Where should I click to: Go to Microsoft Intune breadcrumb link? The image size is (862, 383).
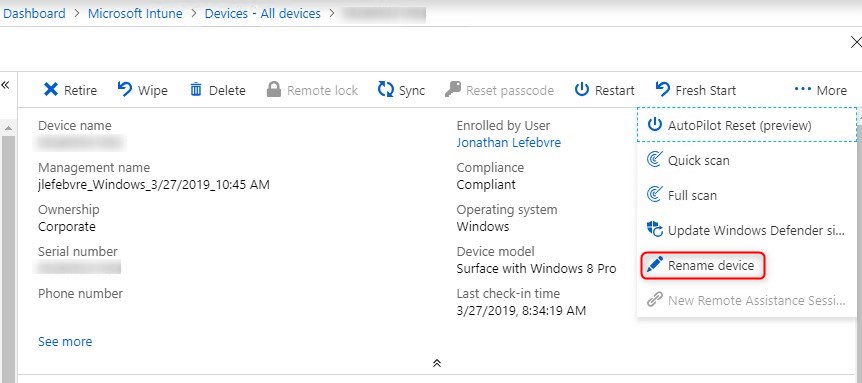(x=135, y=13)
